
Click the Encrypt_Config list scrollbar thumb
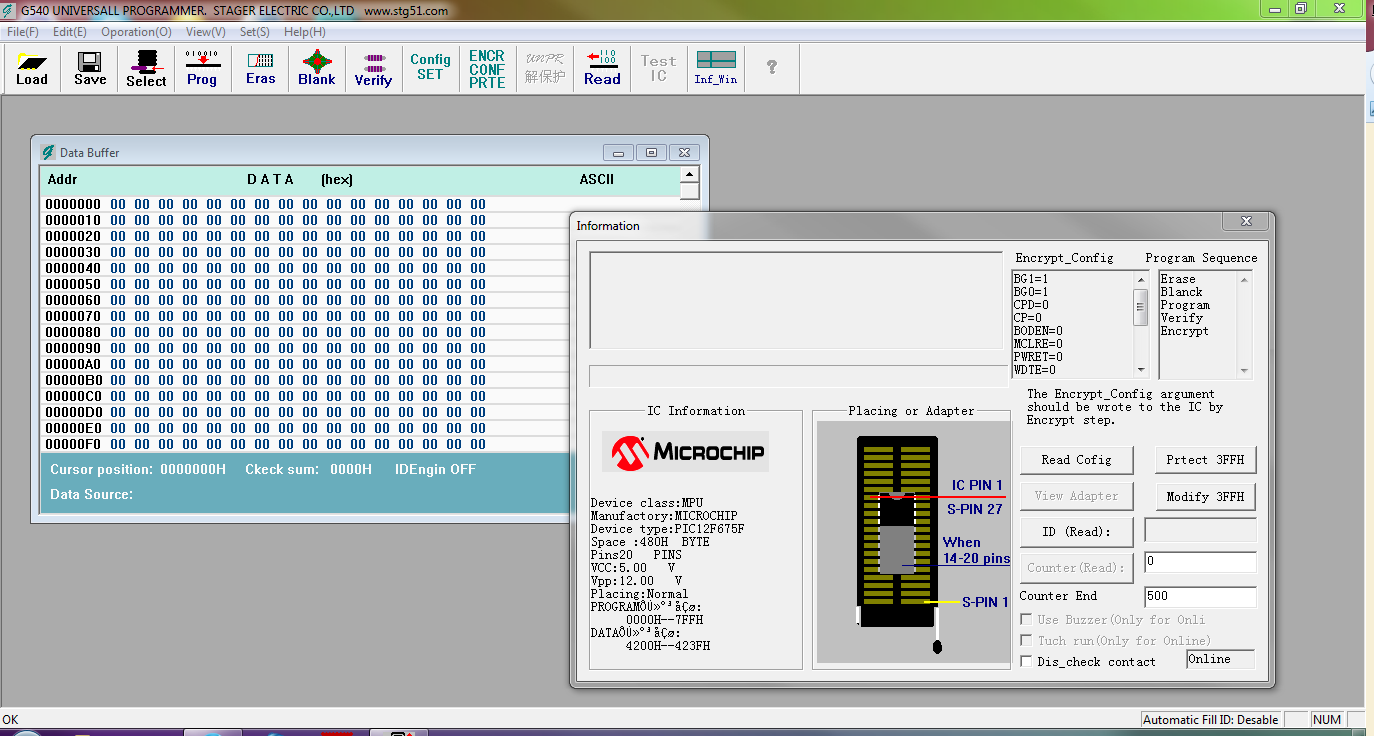tap(1141, 307)
